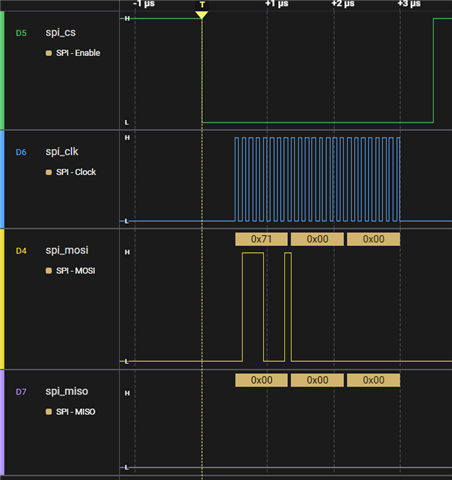Select the SPI - MISO analyzer badge
Viewport: 452px width, 480px height.
click(70, 412)
